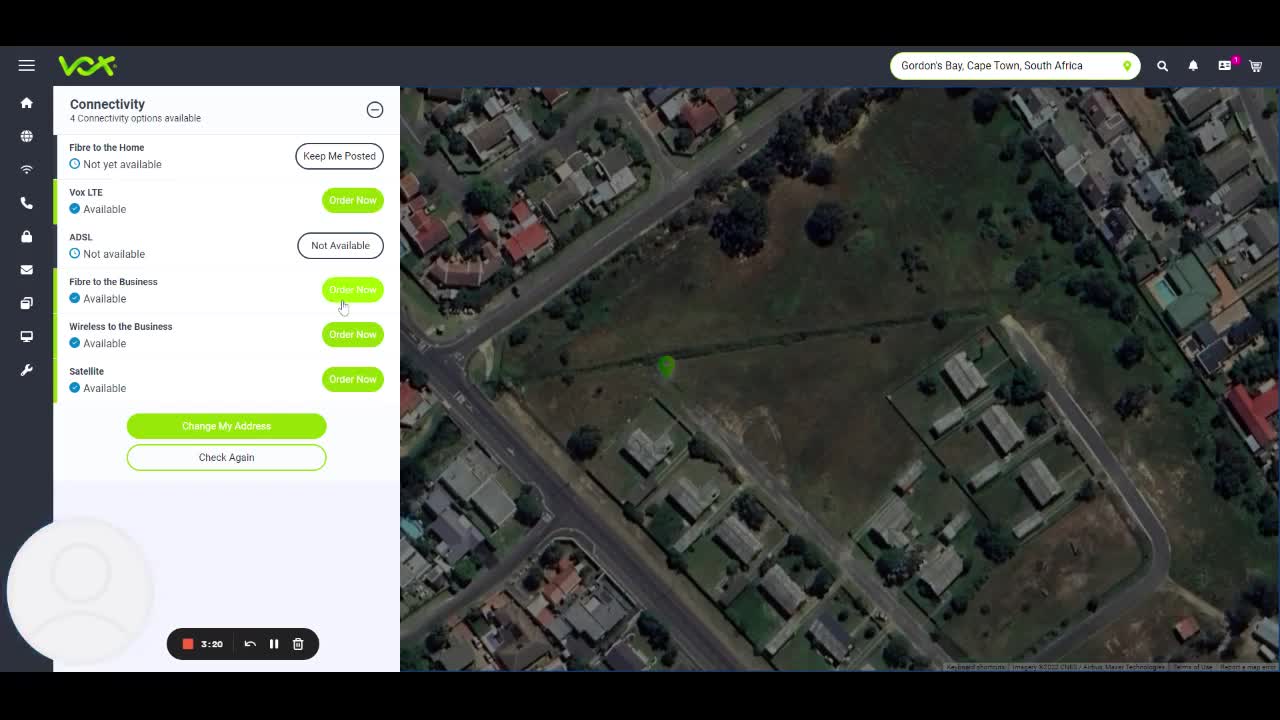Select Fibre to the Business label

tap(113, 282)
